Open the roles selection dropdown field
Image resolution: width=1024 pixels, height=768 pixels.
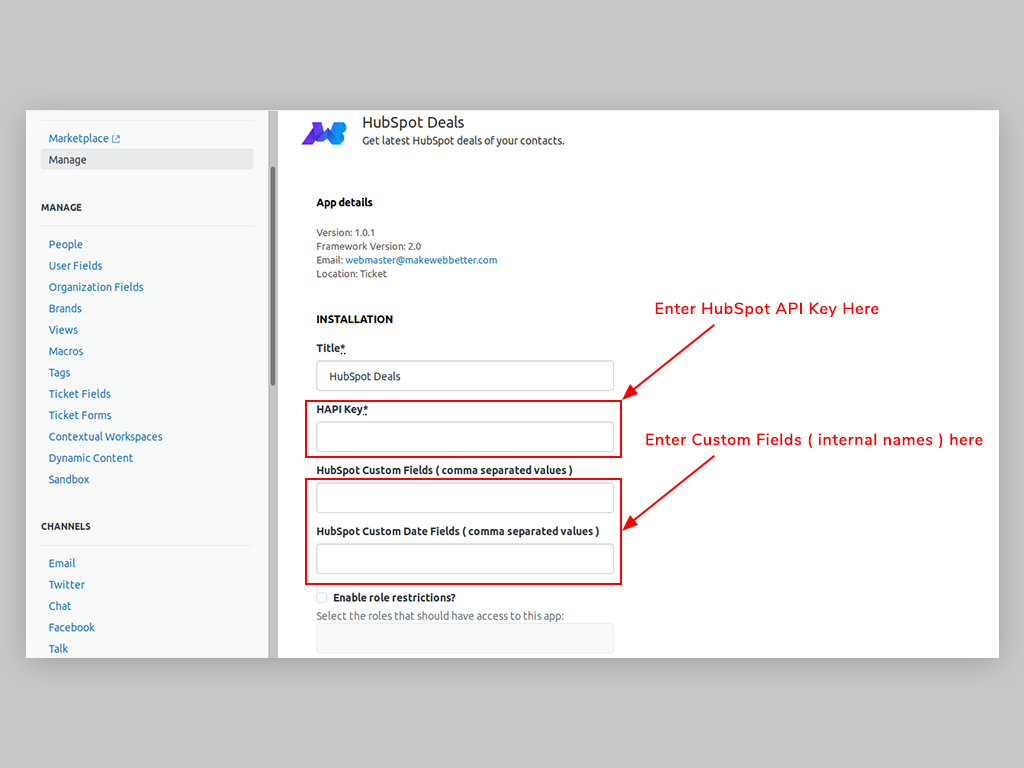coord(465,638)
